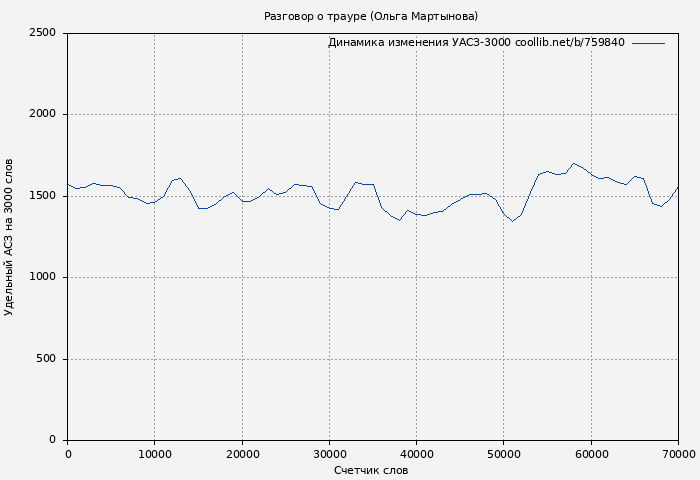Click the y-axis tick label 2500
The width and height of the screenshot is (700, 480).
pos(43,33)
